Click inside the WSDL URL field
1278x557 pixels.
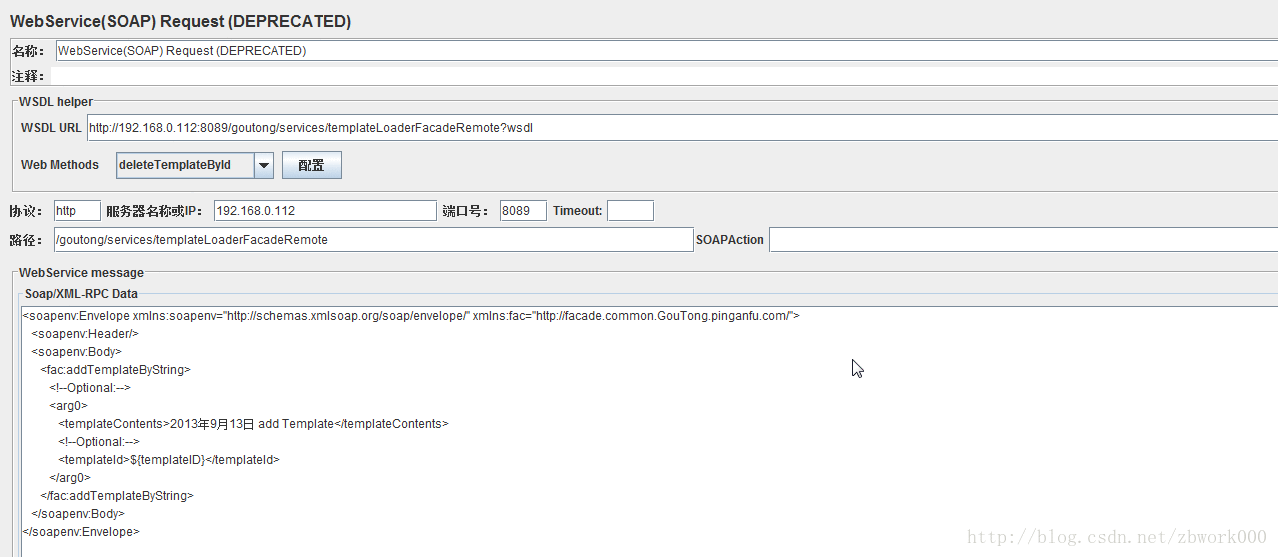tap(682, 128)
